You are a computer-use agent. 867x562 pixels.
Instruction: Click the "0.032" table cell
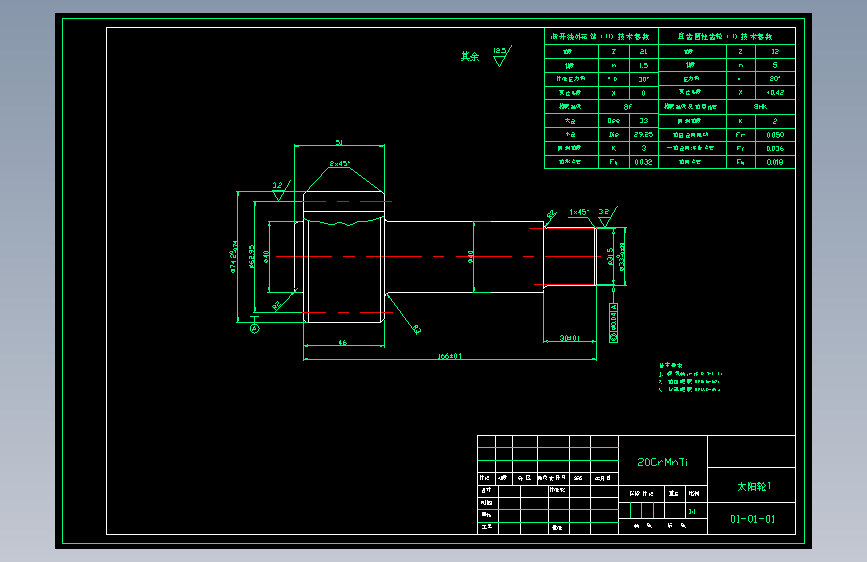644,162
